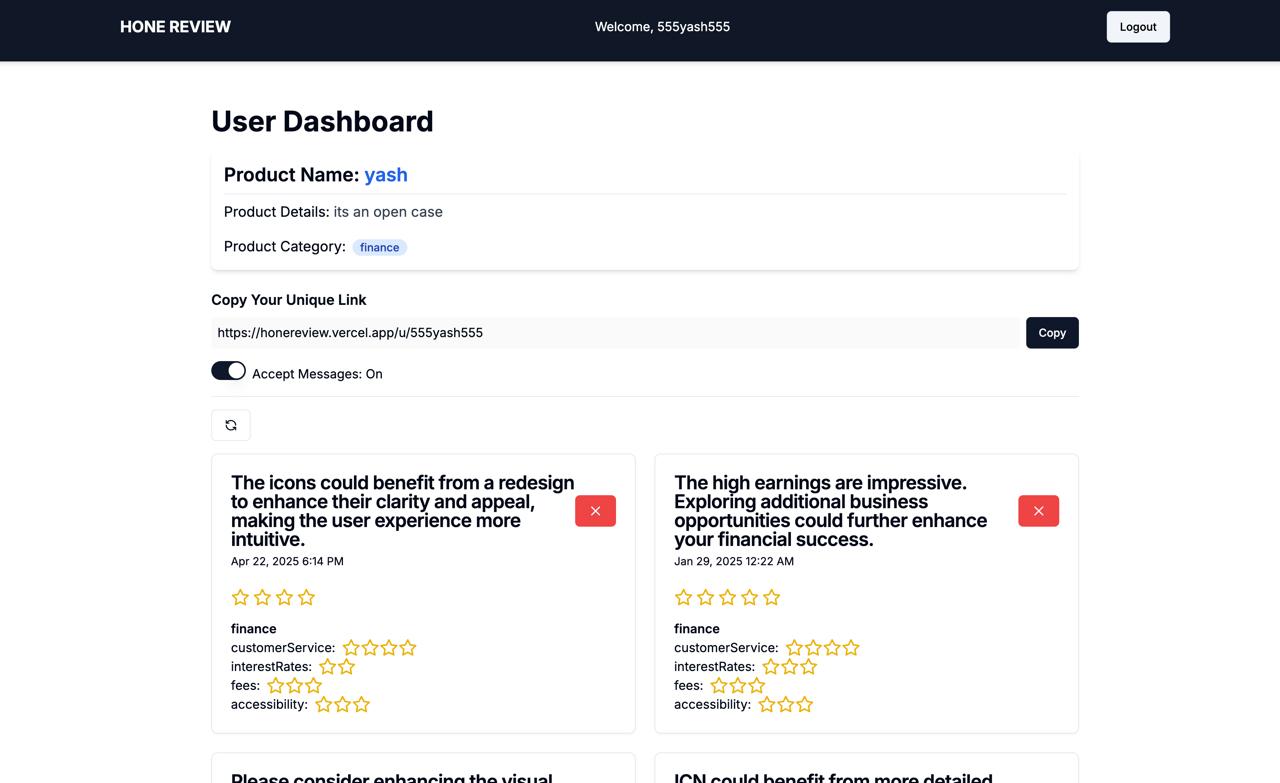Copy the unique link with Copy button

[x=1052, y=333]
